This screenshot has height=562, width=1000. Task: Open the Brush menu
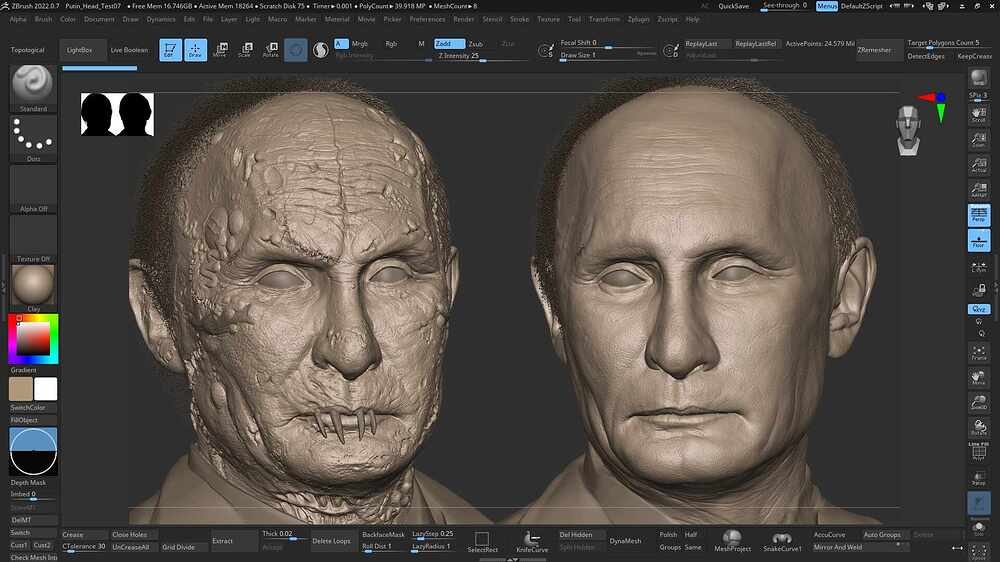[x=43, y=19]
